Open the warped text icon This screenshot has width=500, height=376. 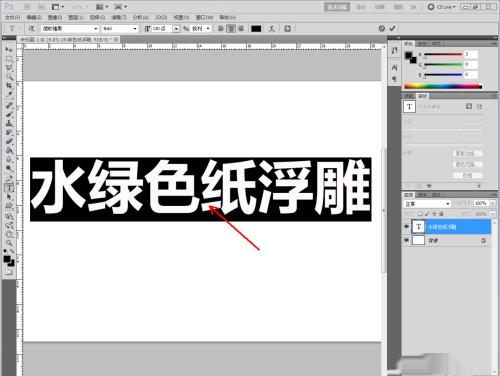[272, 29]
